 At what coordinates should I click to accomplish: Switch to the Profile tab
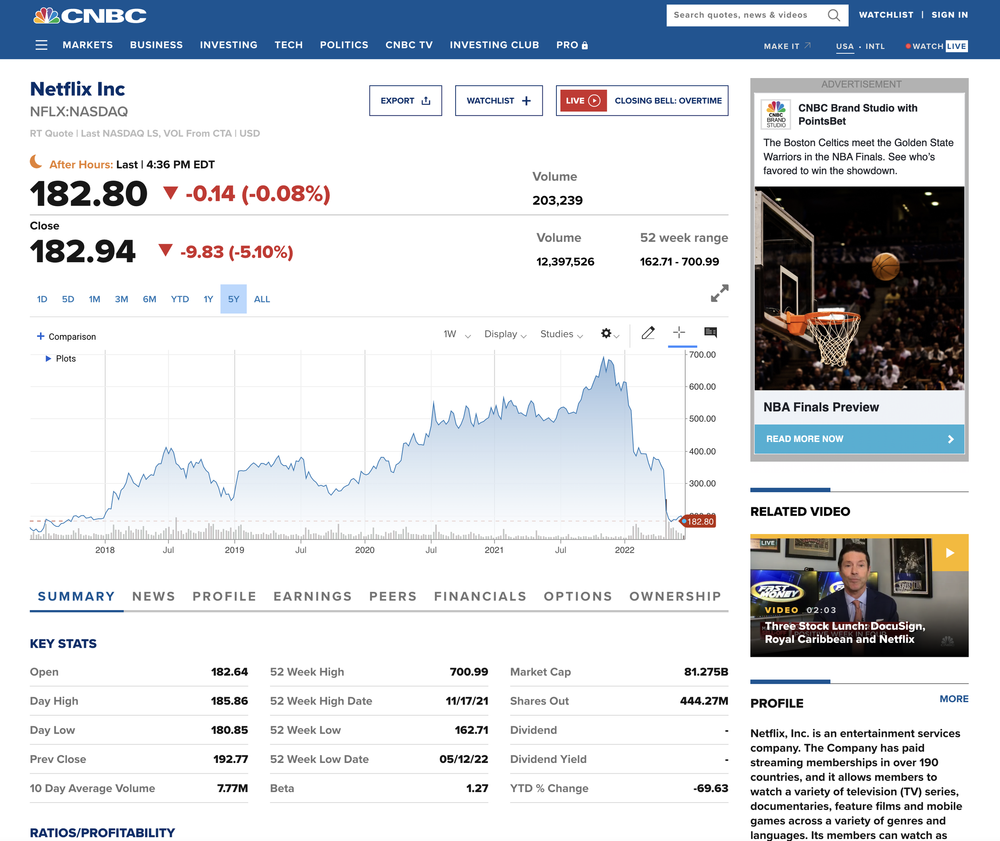point(224,596)
